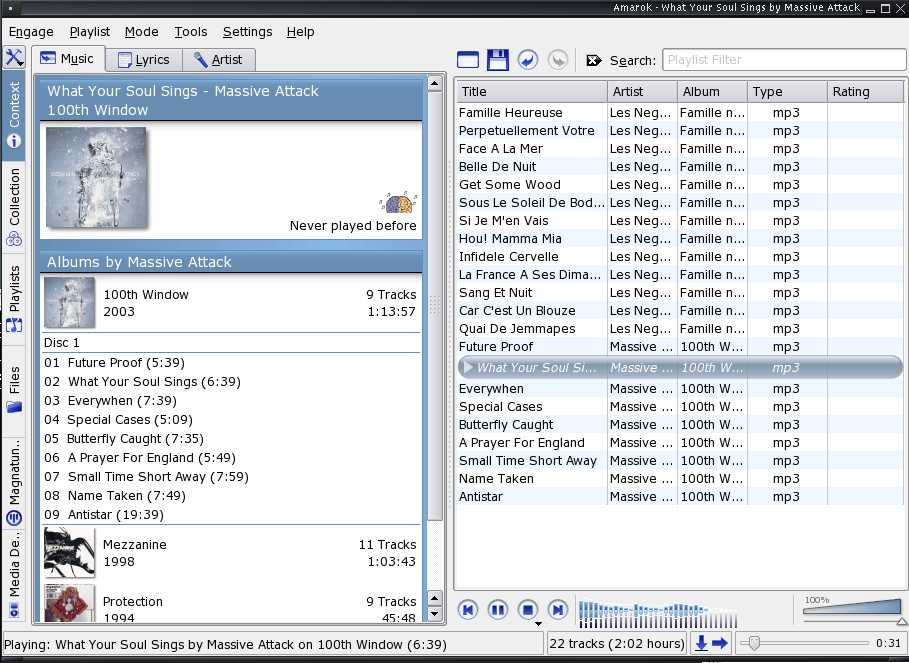909x663 pixels.
Task: Open the Files sidebar panel
Action: 14,389
